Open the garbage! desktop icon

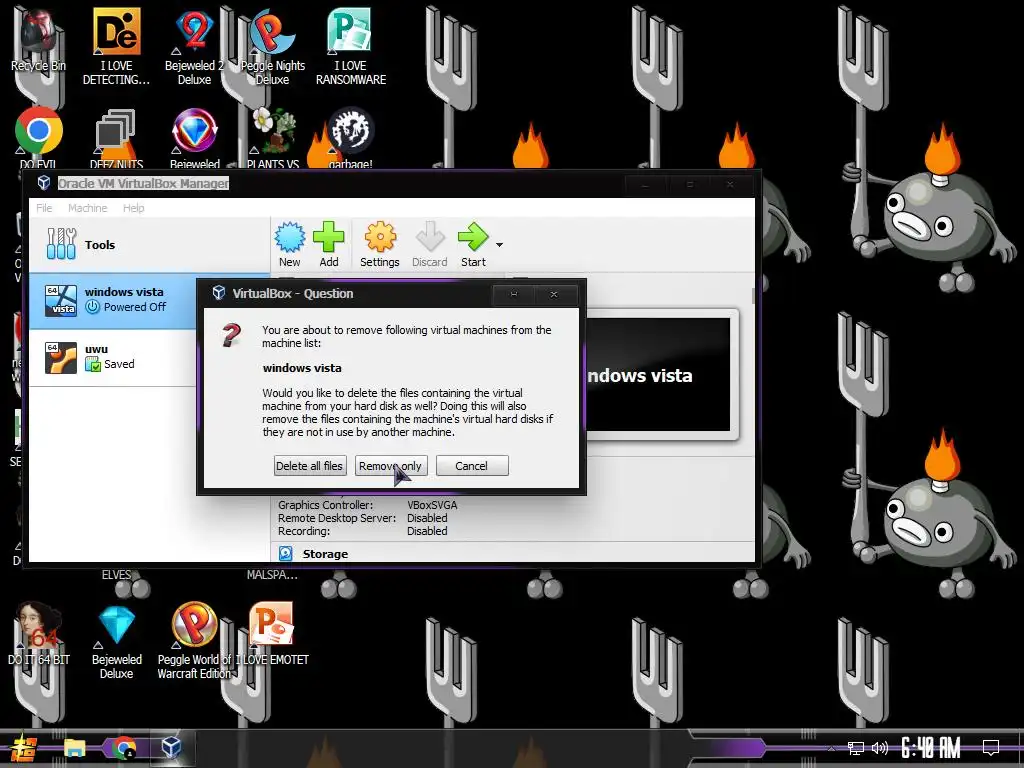(x=351, y=136)
